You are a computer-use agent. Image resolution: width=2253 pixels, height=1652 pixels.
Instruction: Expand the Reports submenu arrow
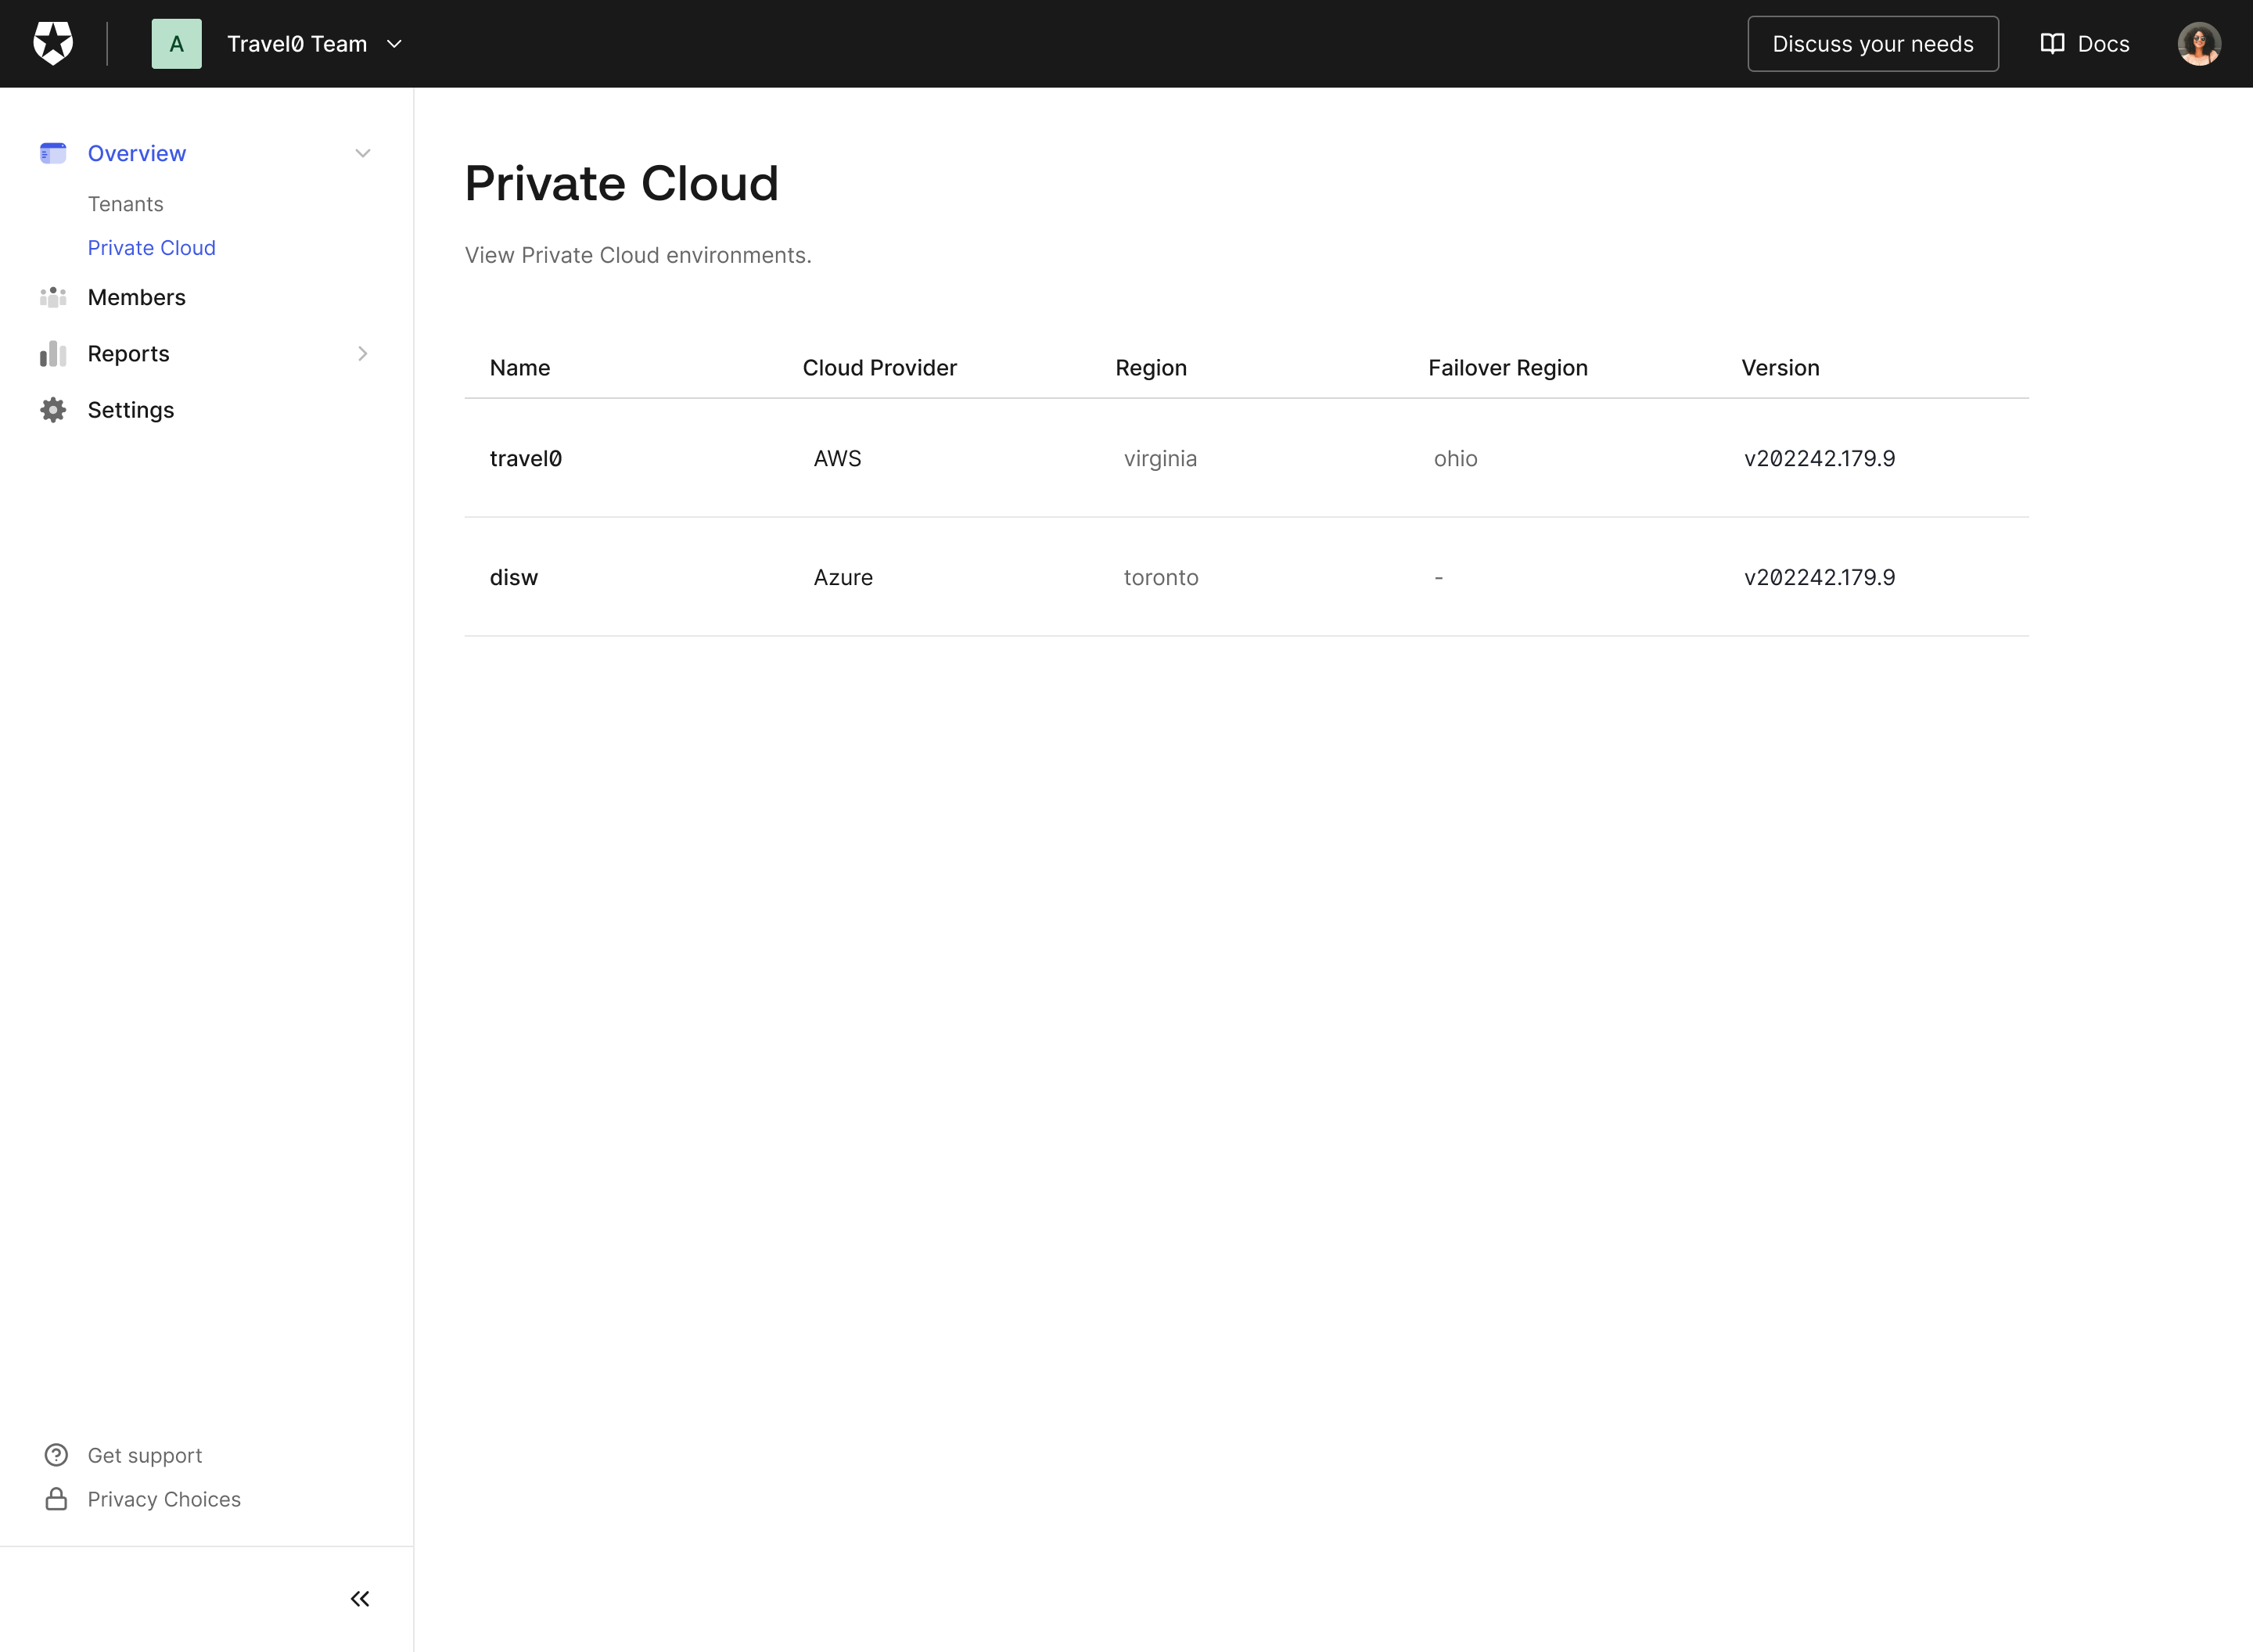[x=363, y=354]
